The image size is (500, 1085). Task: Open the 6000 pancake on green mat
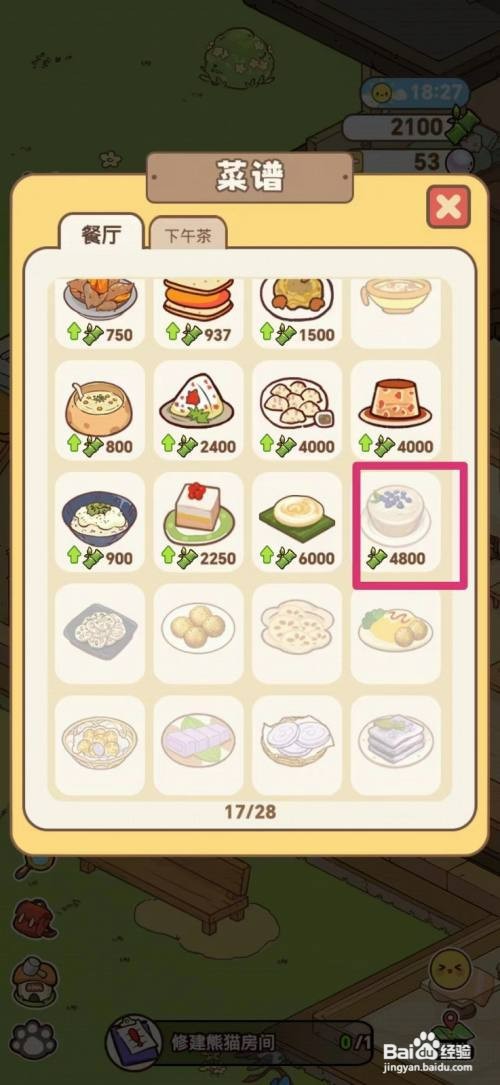(297, 522)
